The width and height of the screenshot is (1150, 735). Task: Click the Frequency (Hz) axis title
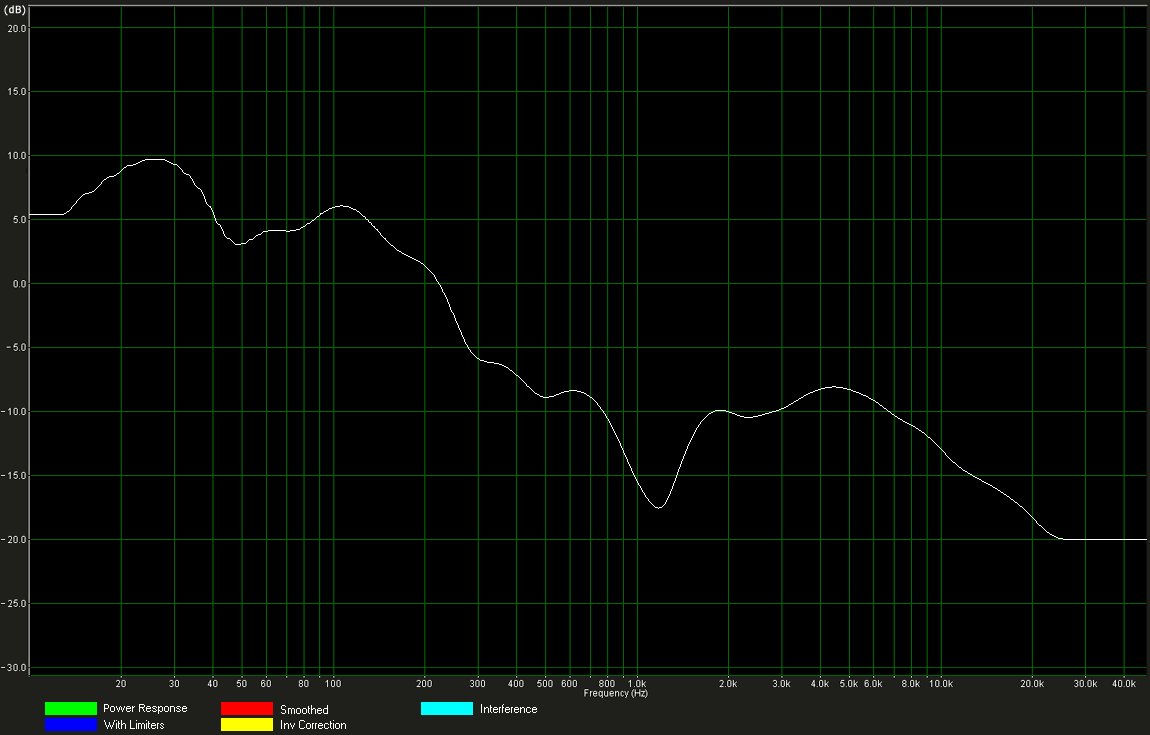tap(615, 693)
